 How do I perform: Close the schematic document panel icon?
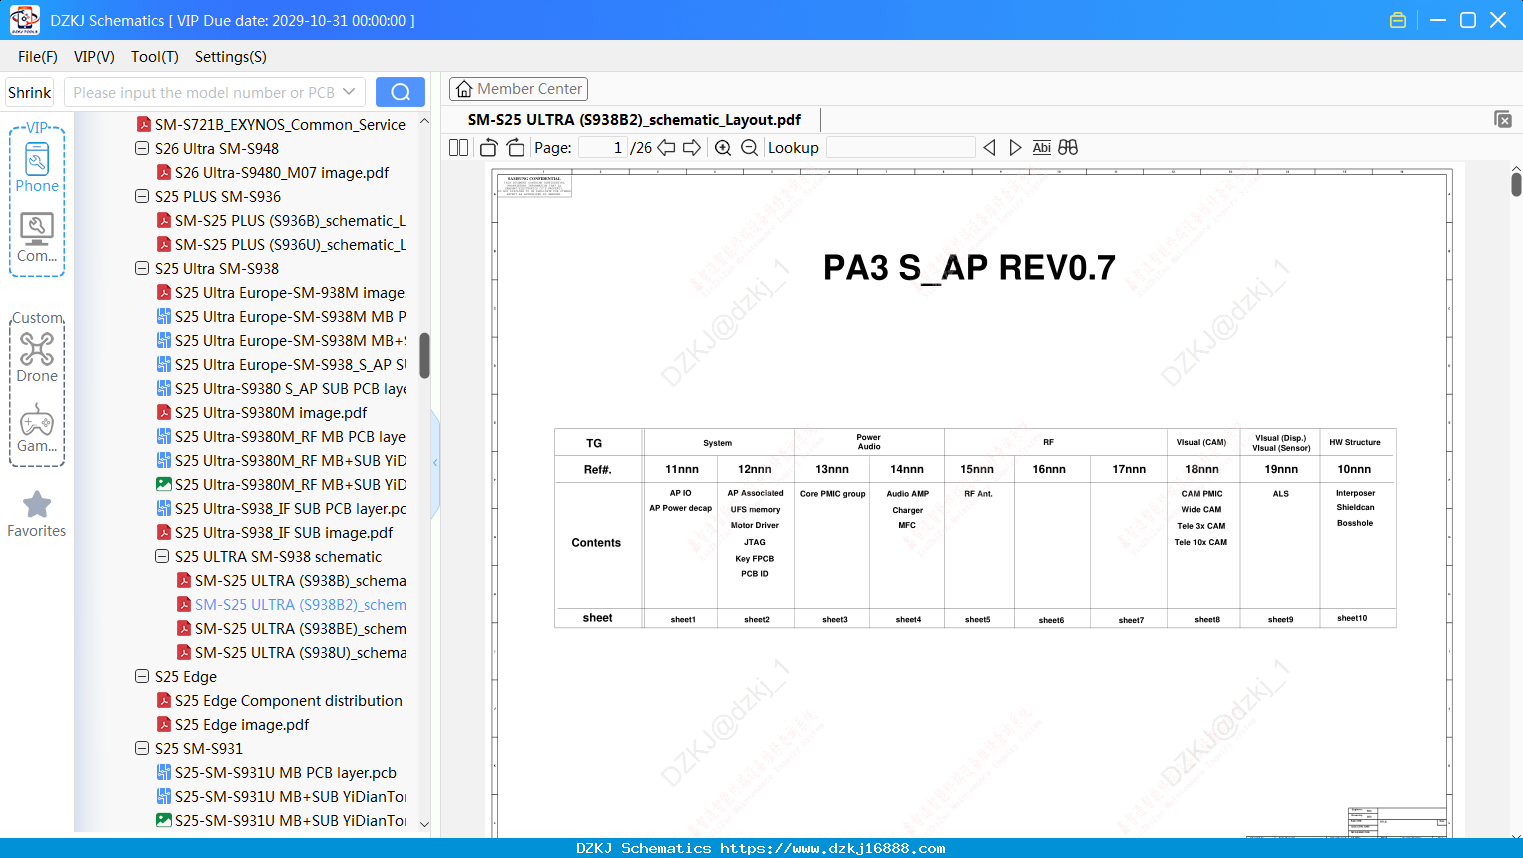click(1503, 119)
